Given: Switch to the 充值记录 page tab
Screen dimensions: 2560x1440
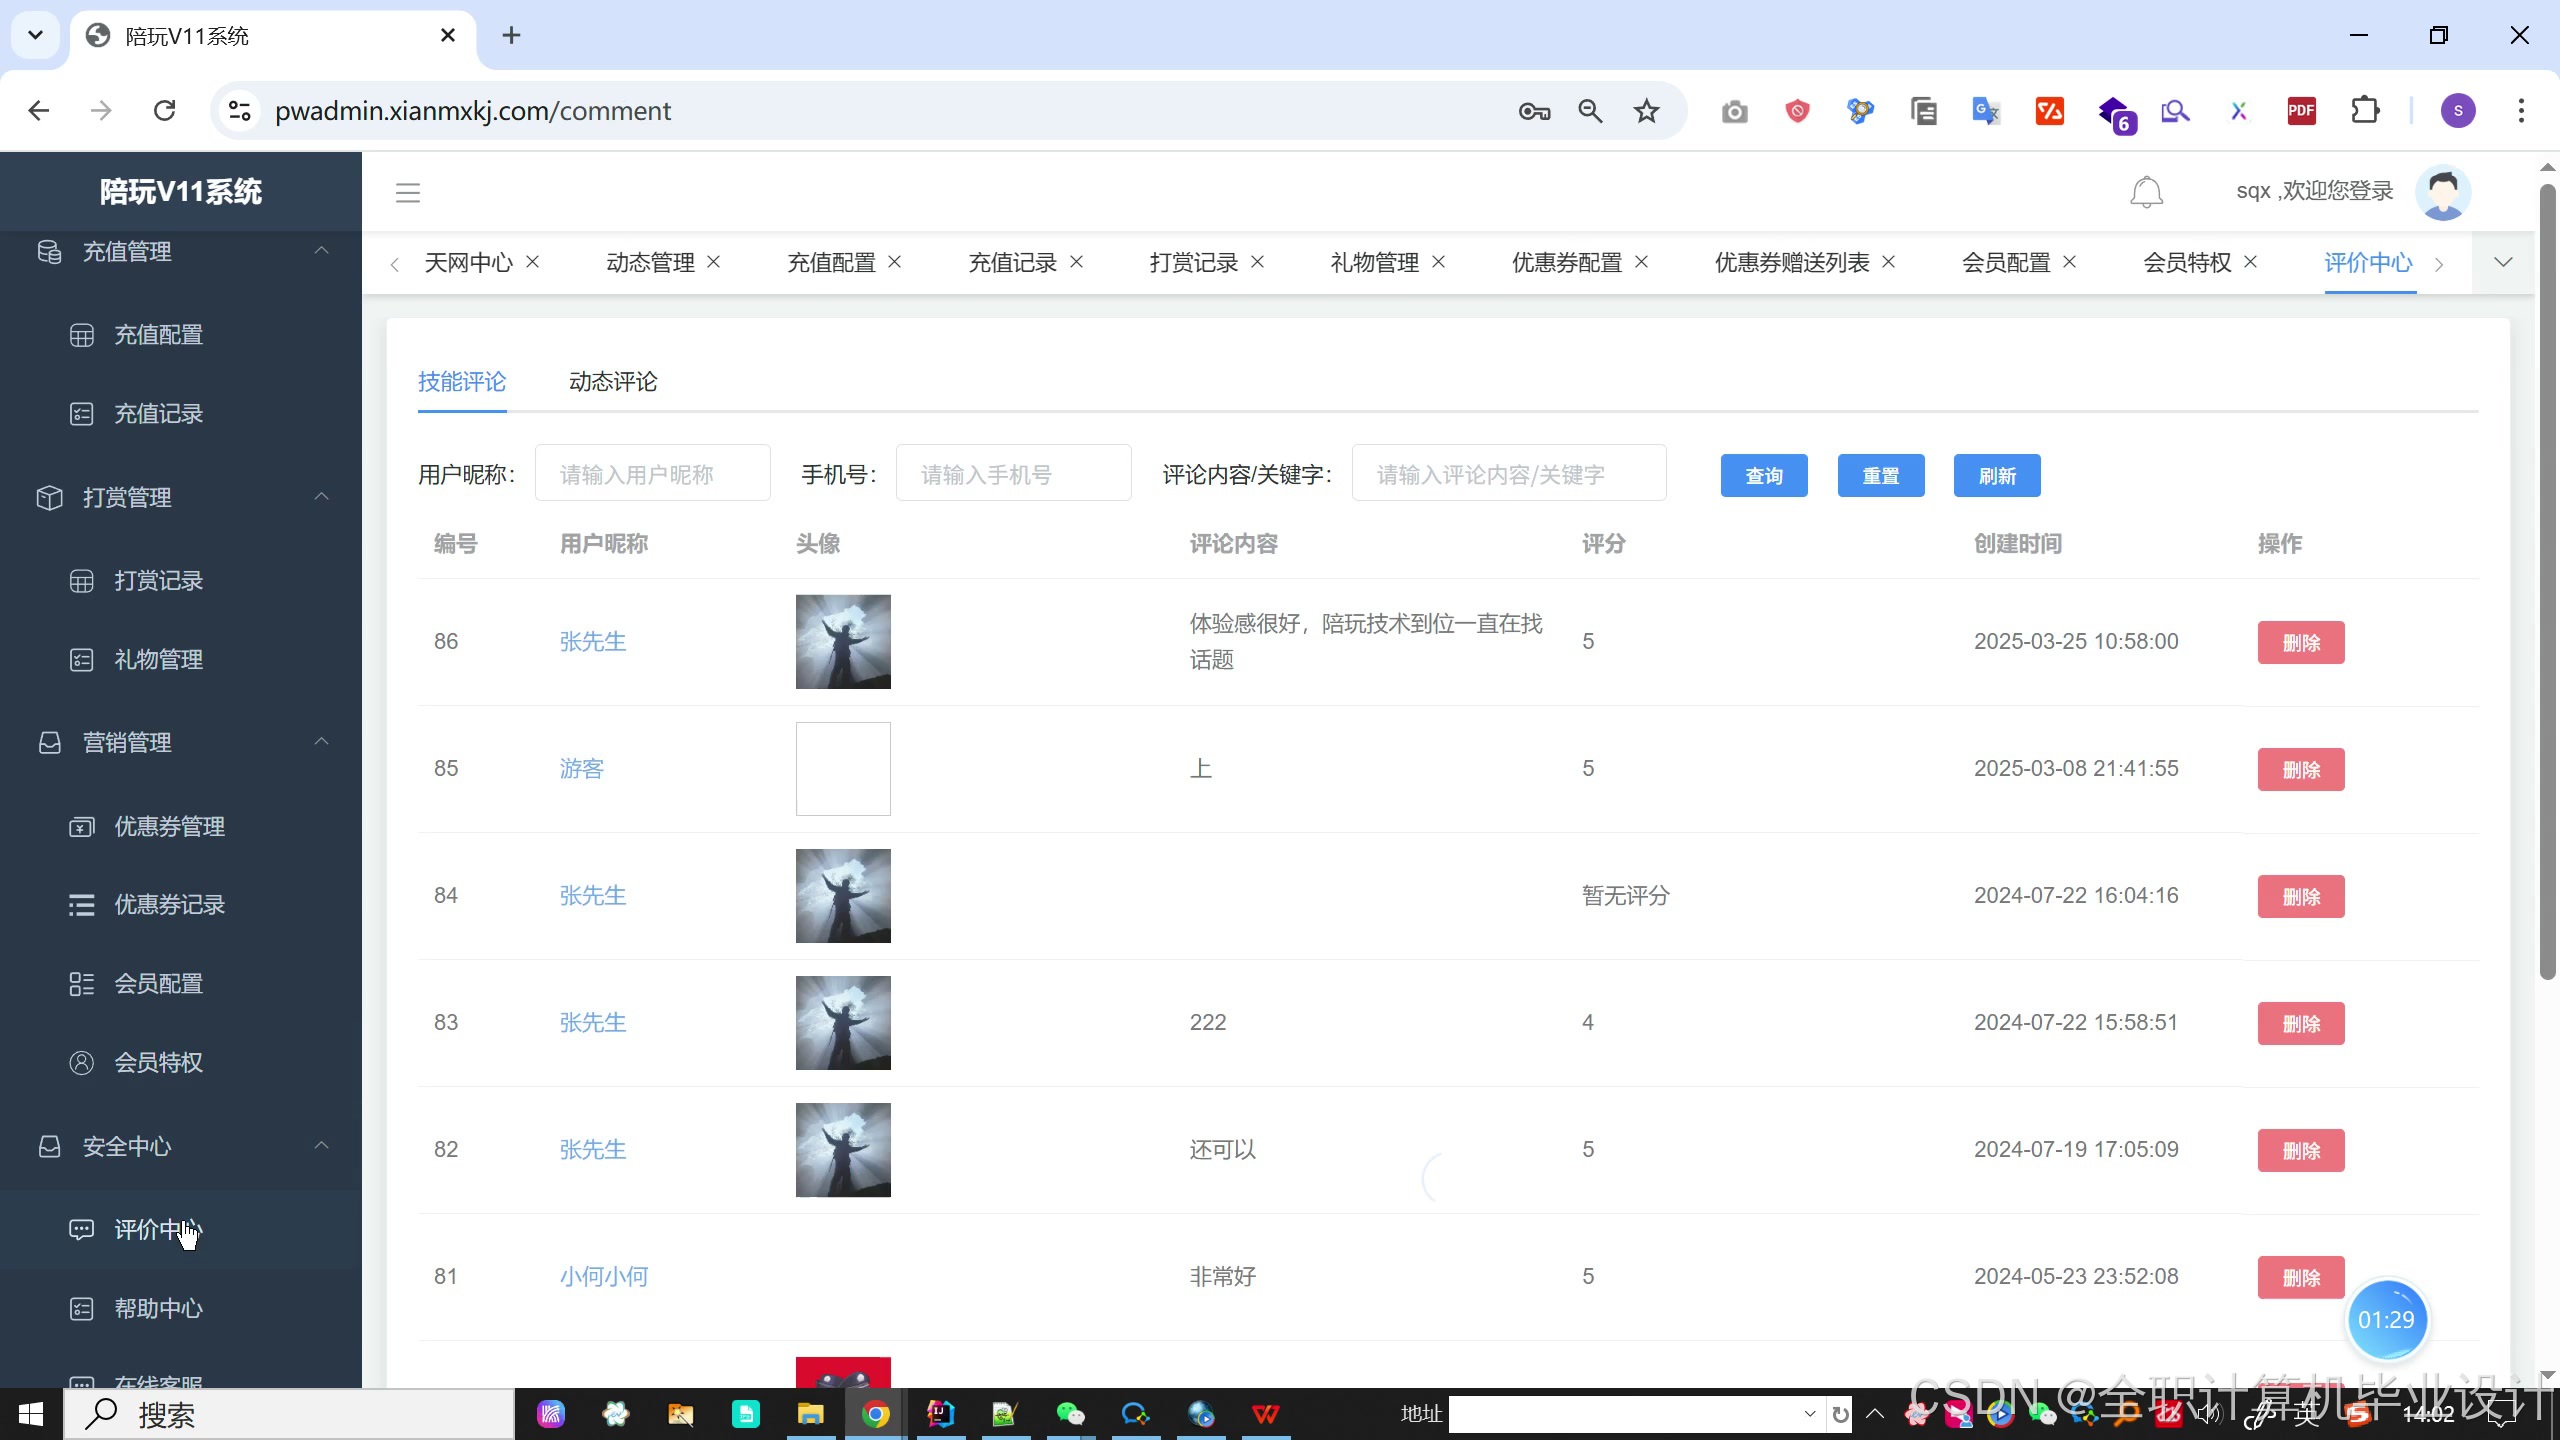Looking at the screenshot, I should pos(1012,262).
